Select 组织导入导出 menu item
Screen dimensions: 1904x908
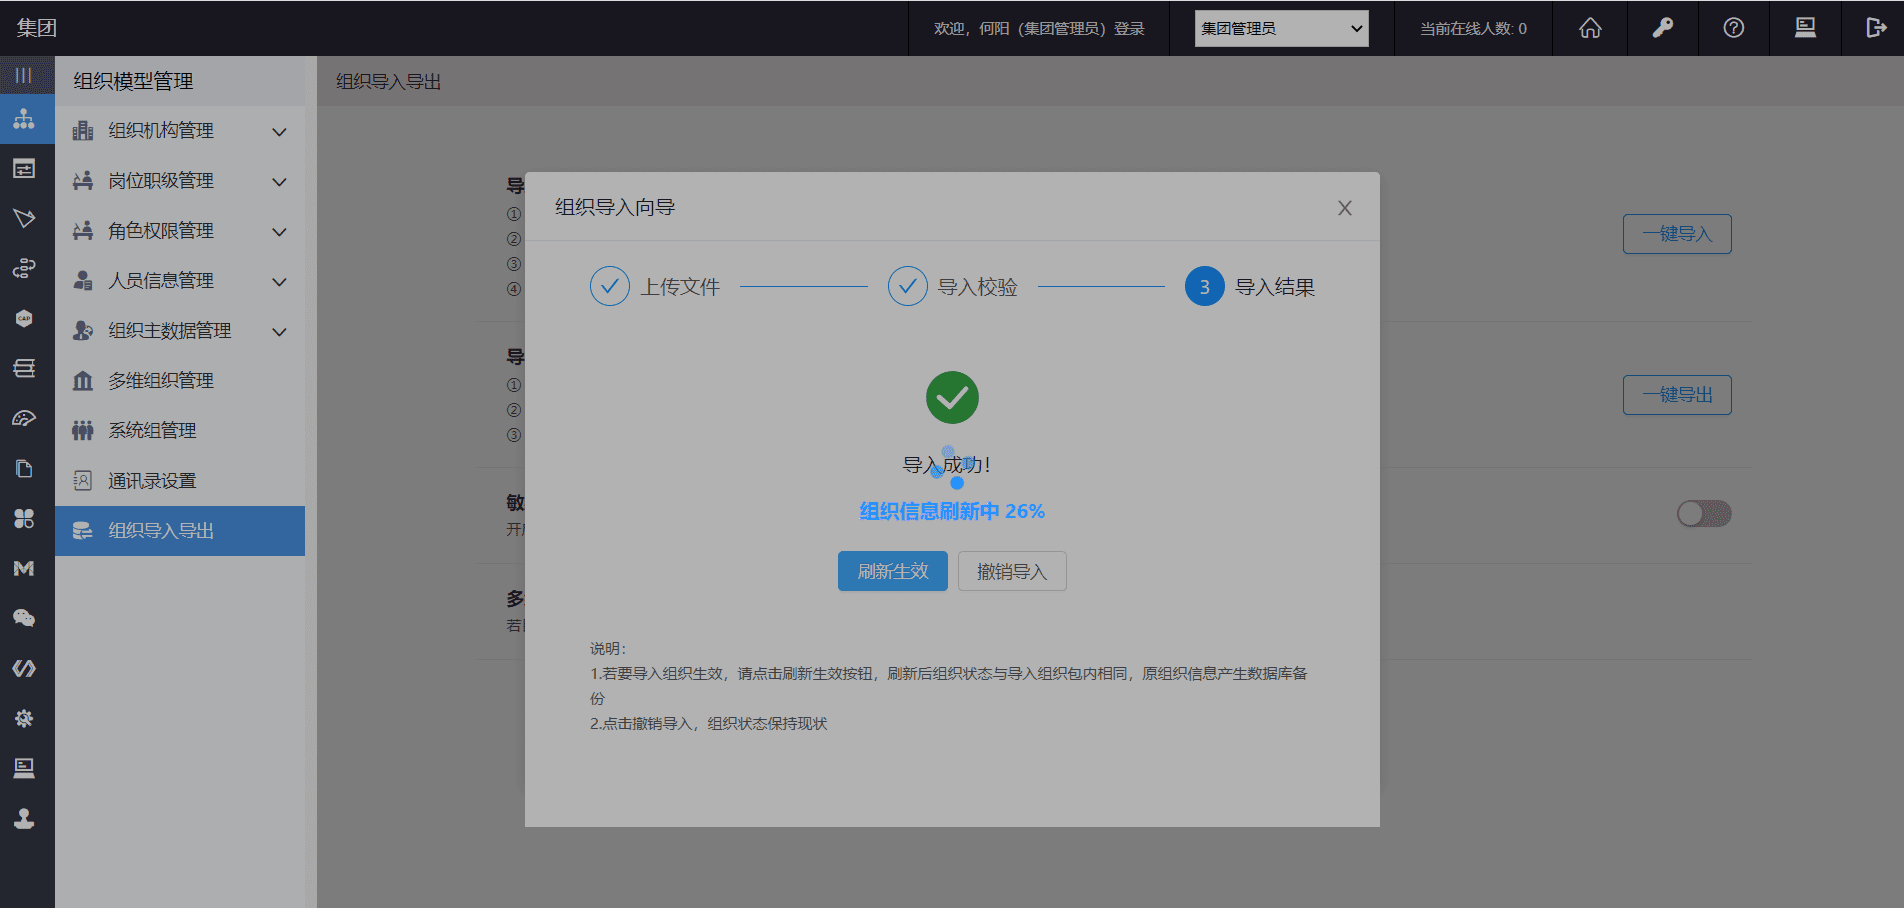coord(180,531)
